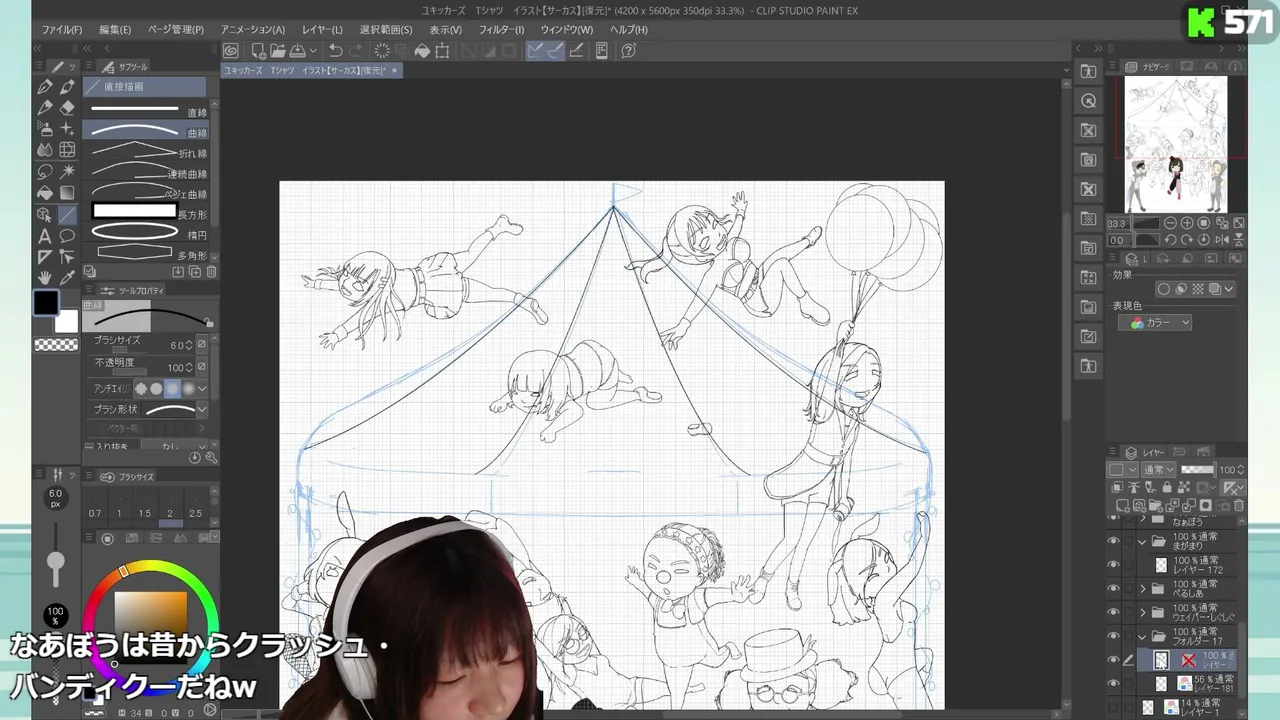This screenshot has height=720, width=1280.
Task: Toggle visibility of べるしあ folder
Action: pos(1113,588)
